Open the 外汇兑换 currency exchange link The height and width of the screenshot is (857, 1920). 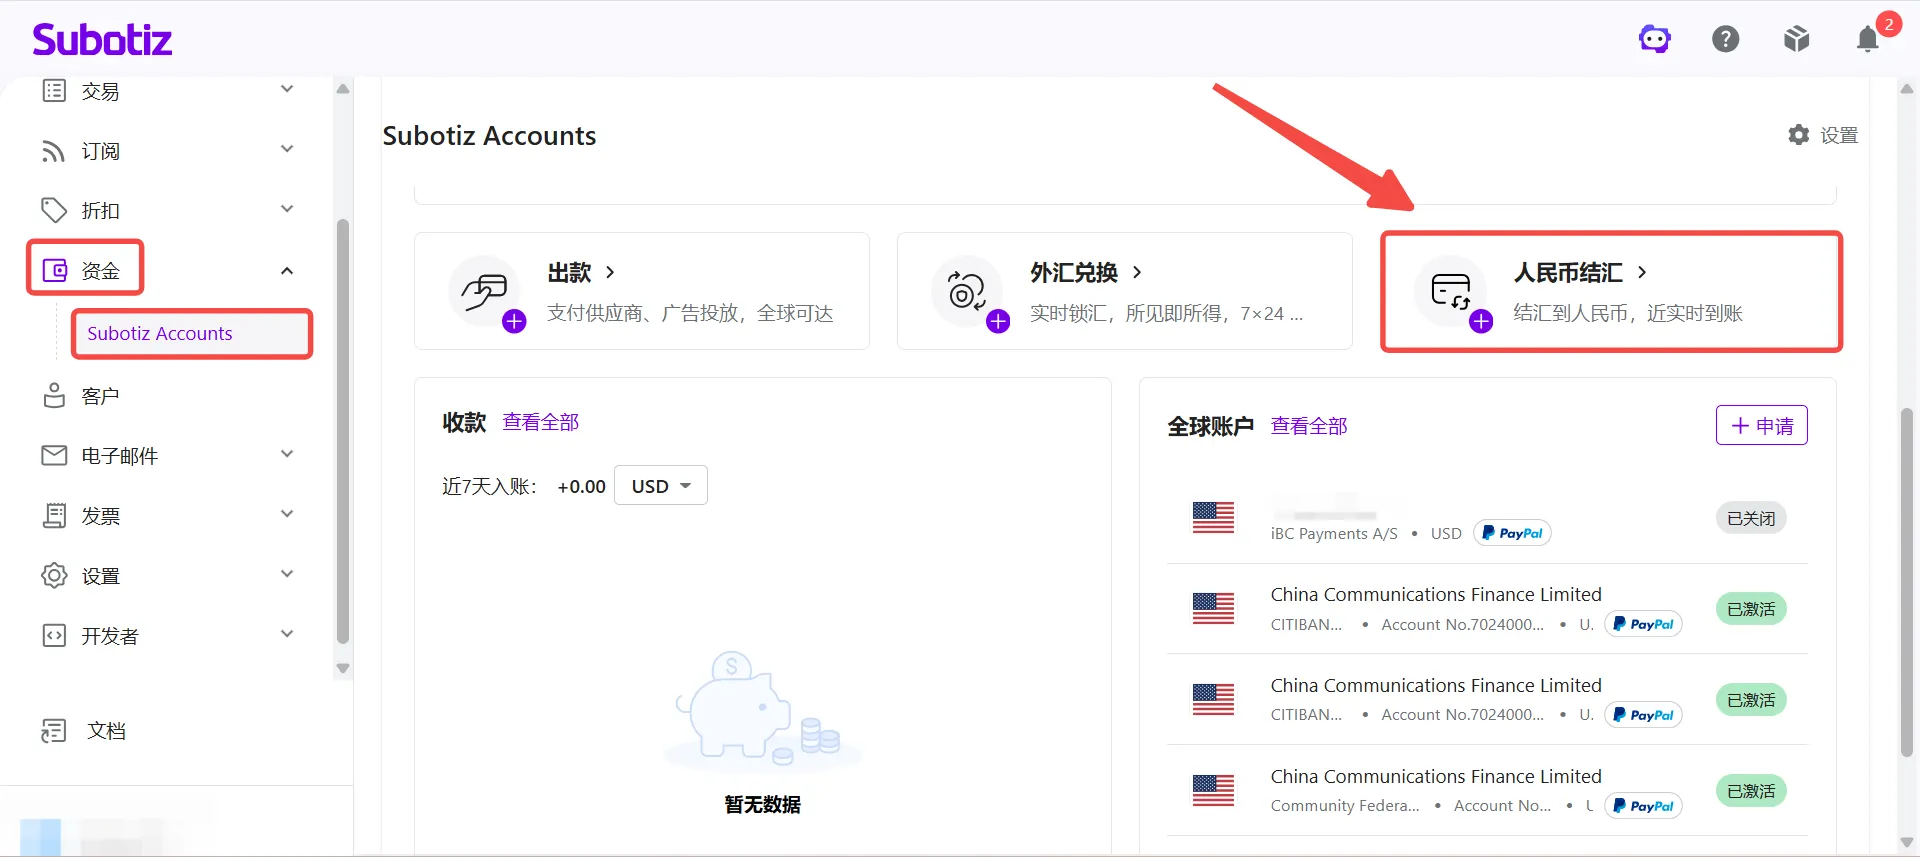pyautogui.click(x=1087, y=272)
